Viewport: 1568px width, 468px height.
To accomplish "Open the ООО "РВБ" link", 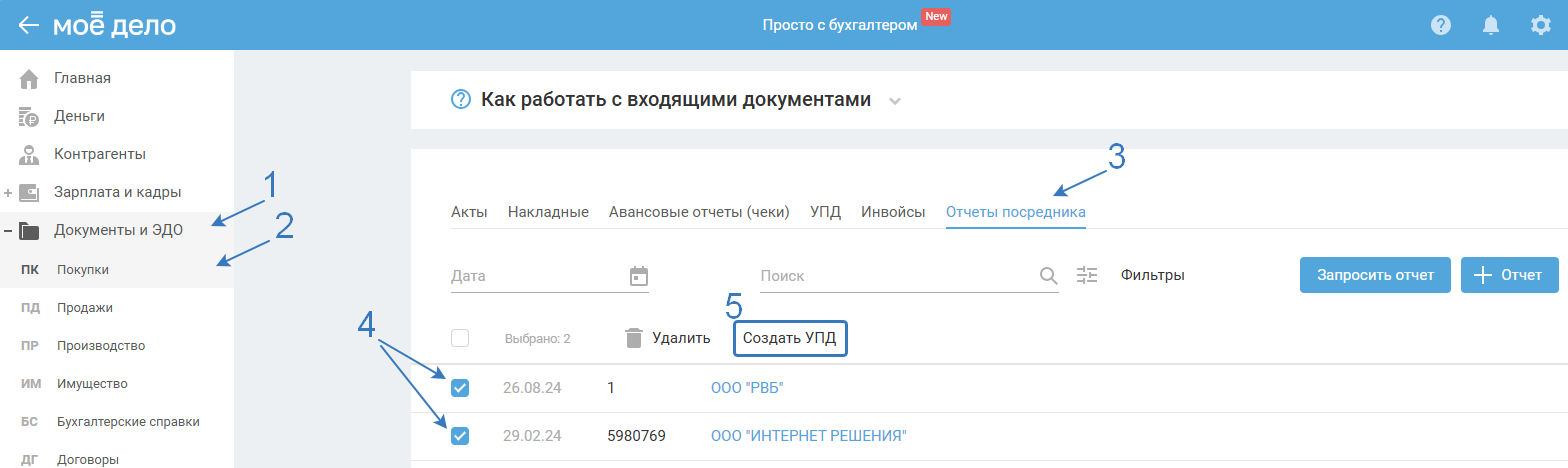I will (x=747, y=387).
